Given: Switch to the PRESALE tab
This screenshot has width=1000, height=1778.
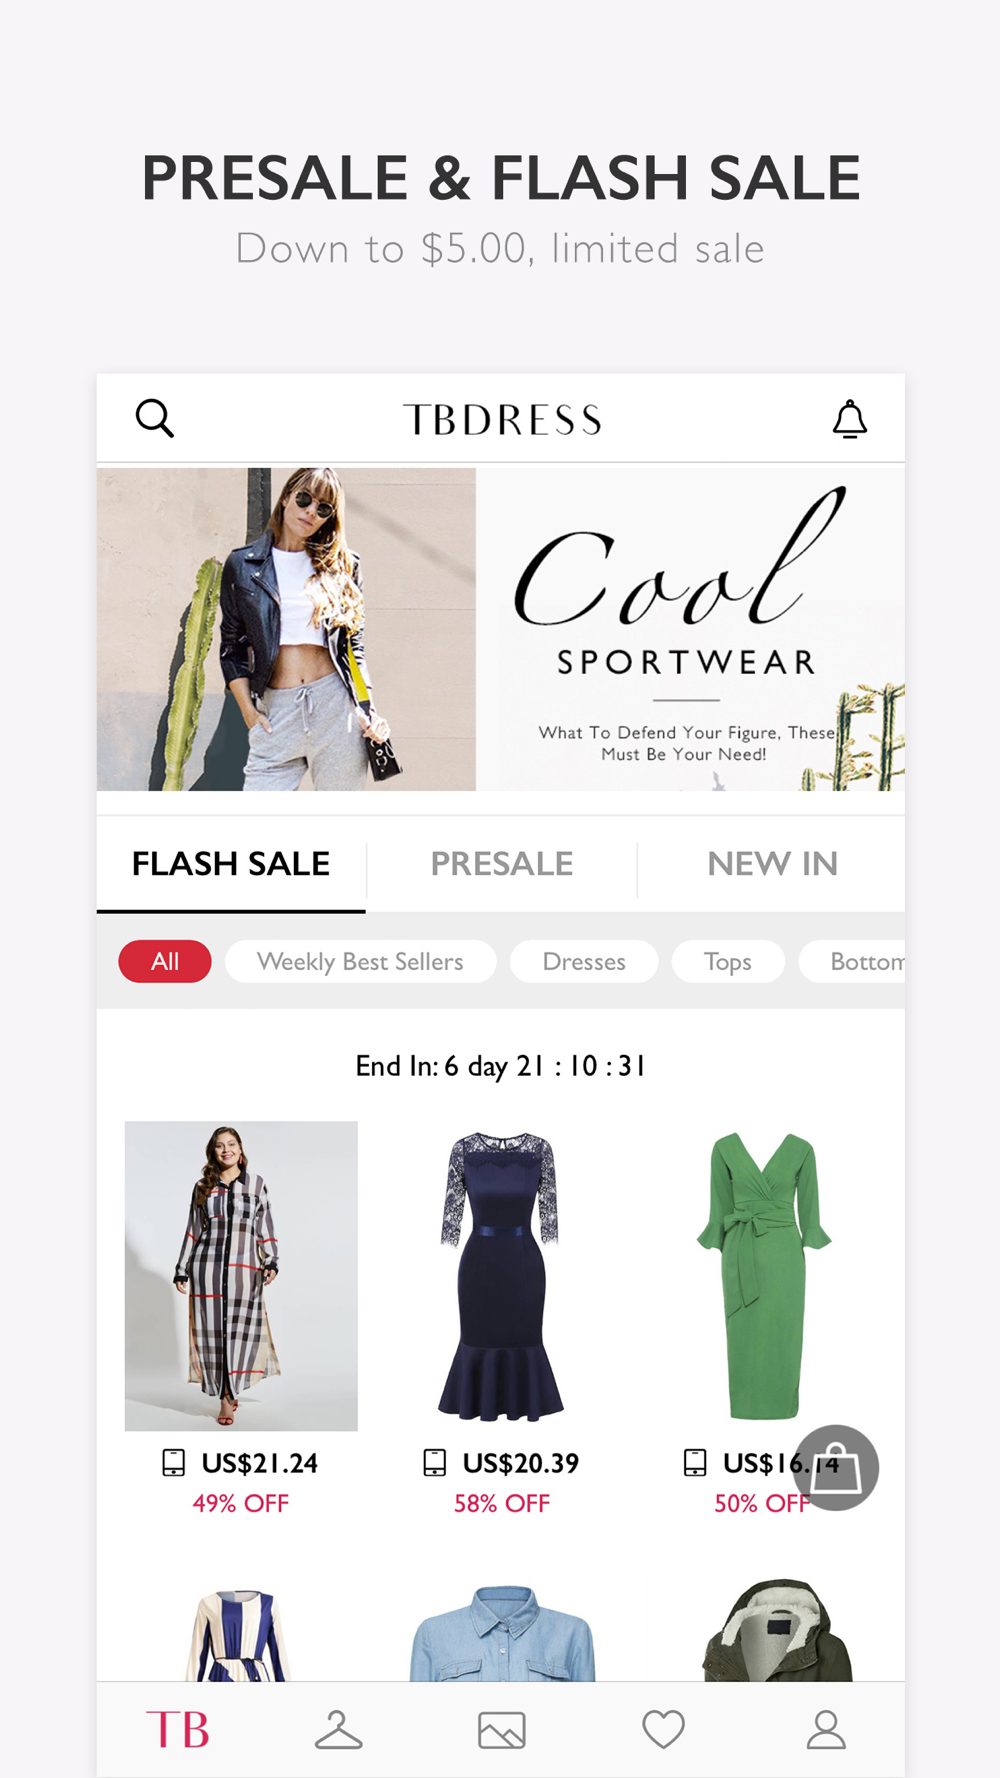Looking at the screenshot, I should point(502,864).
